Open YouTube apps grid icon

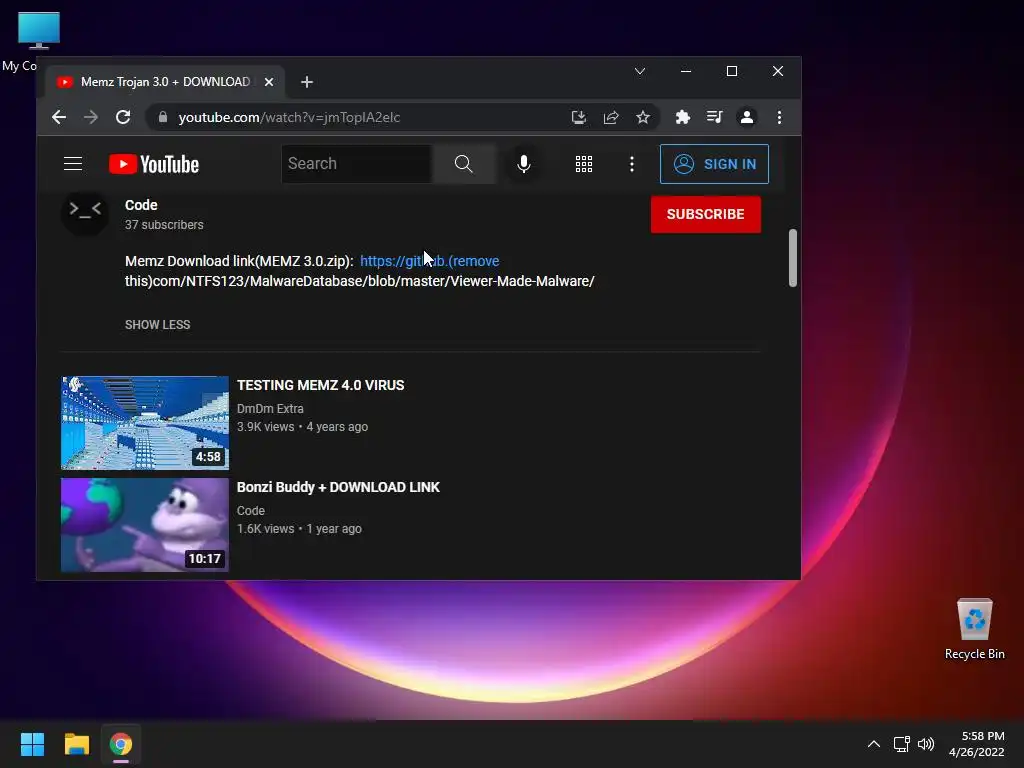pos(584,164)
